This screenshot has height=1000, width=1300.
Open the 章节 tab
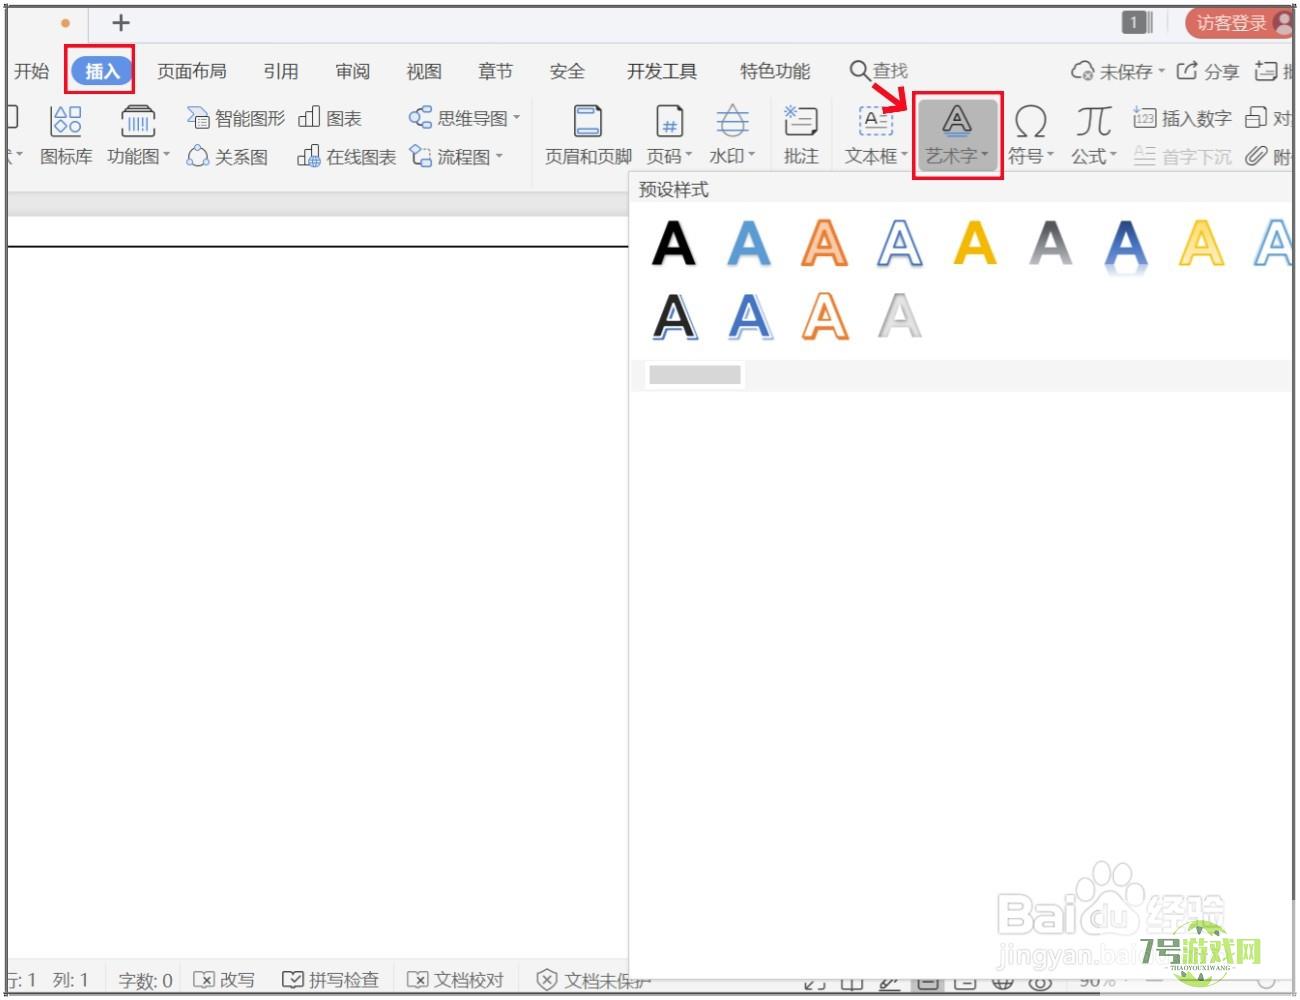495,71
